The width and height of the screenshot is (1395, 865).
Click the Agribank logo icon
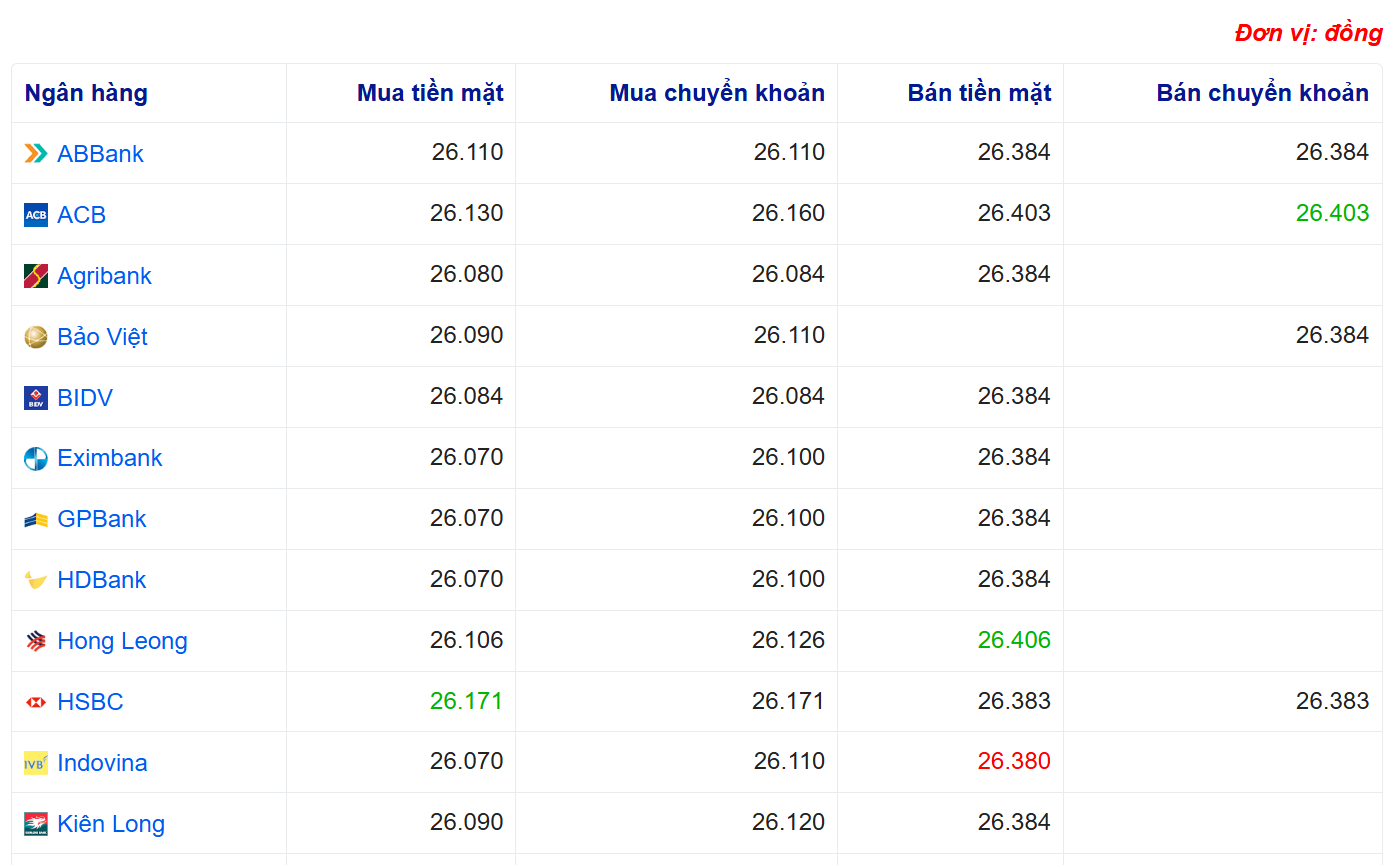point(36,276)
